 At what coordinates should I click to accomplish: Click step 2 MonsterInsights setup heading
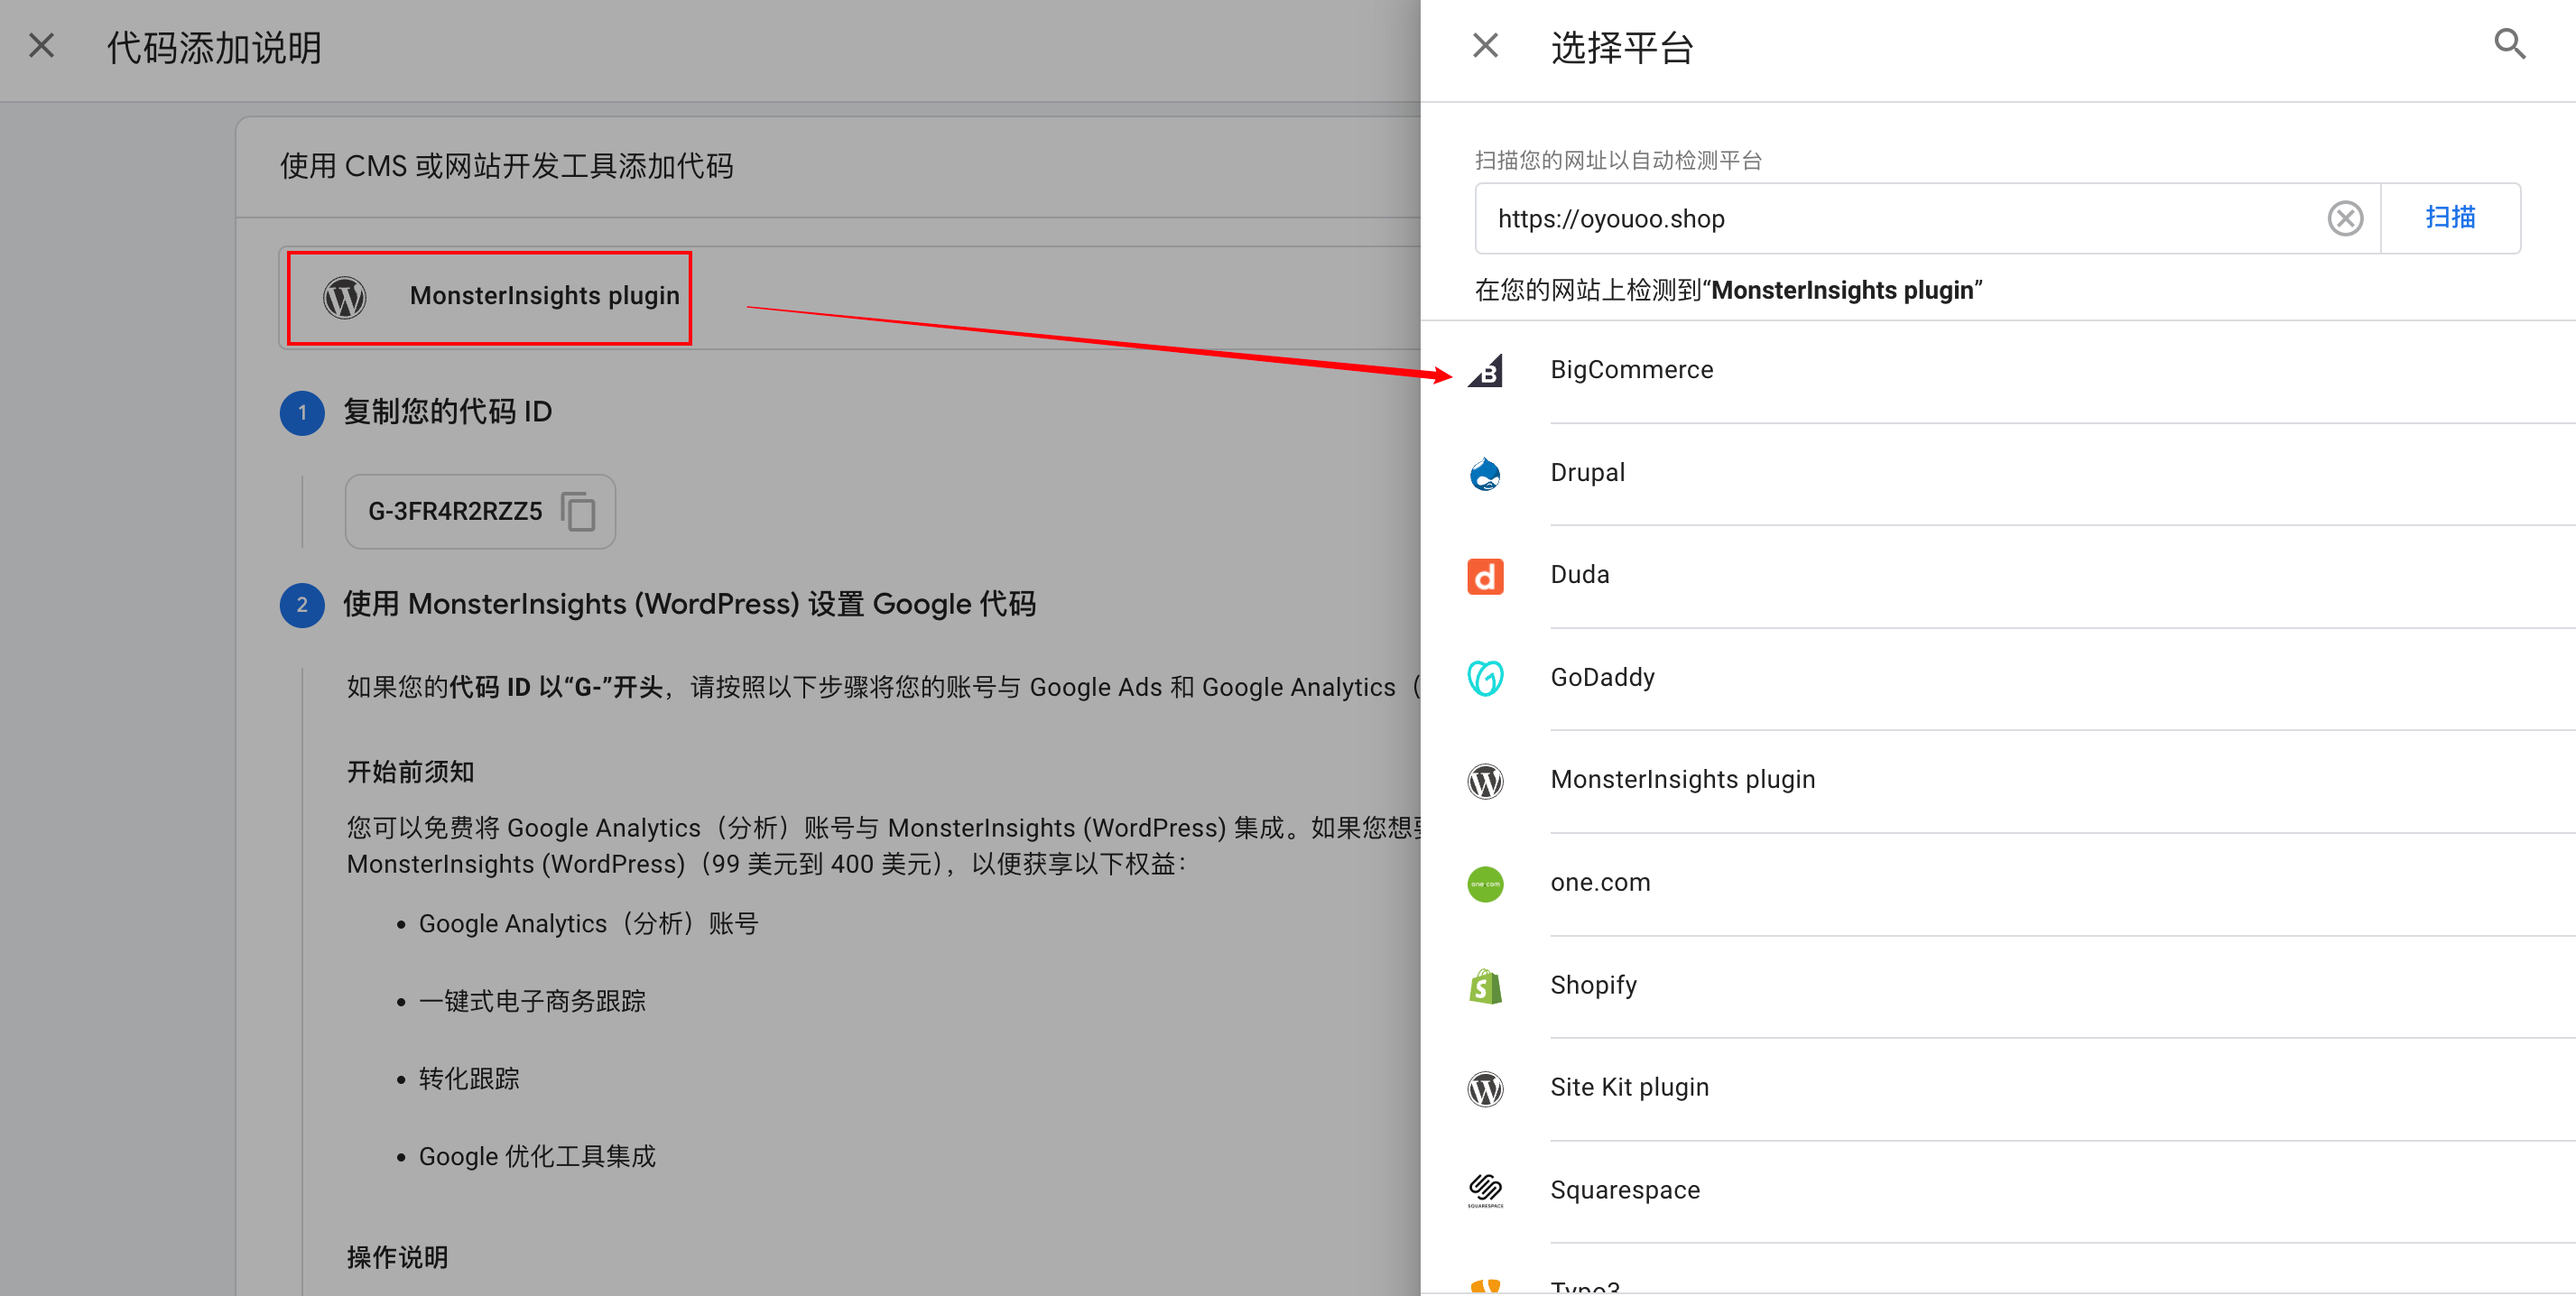tap(689, 604)
